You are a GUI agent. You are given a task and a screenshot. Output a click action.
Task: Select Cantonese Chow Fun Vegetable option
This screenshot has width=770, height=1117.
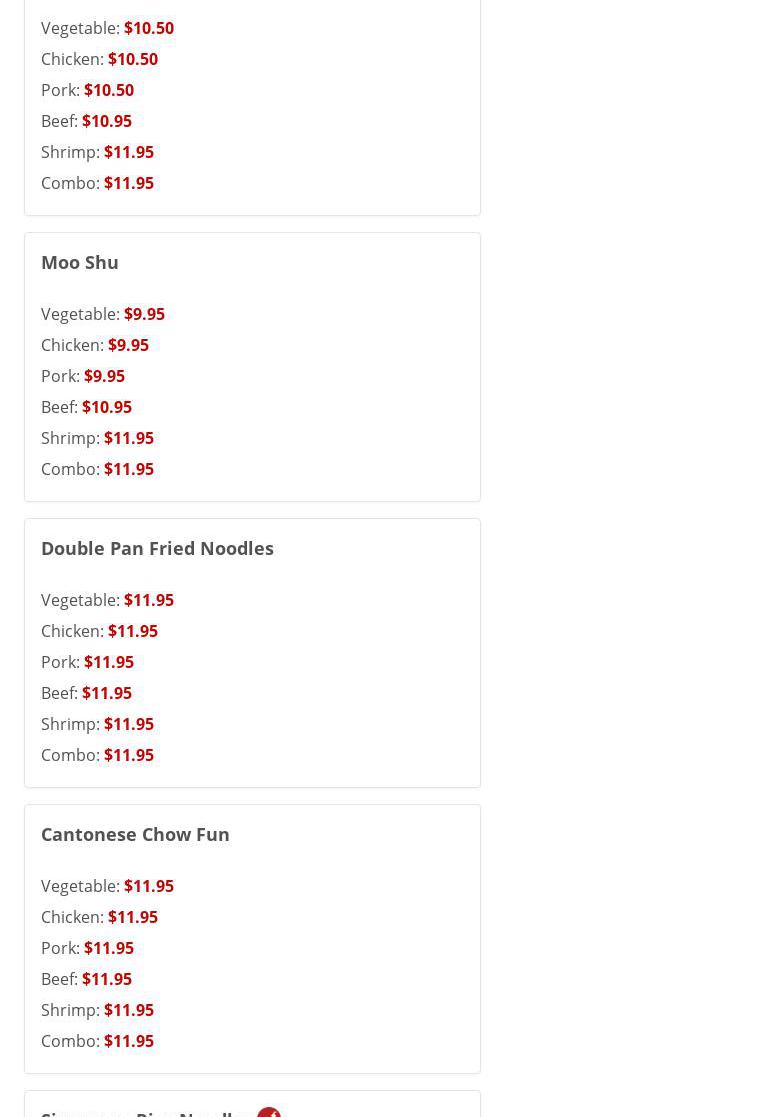(107, 886)
